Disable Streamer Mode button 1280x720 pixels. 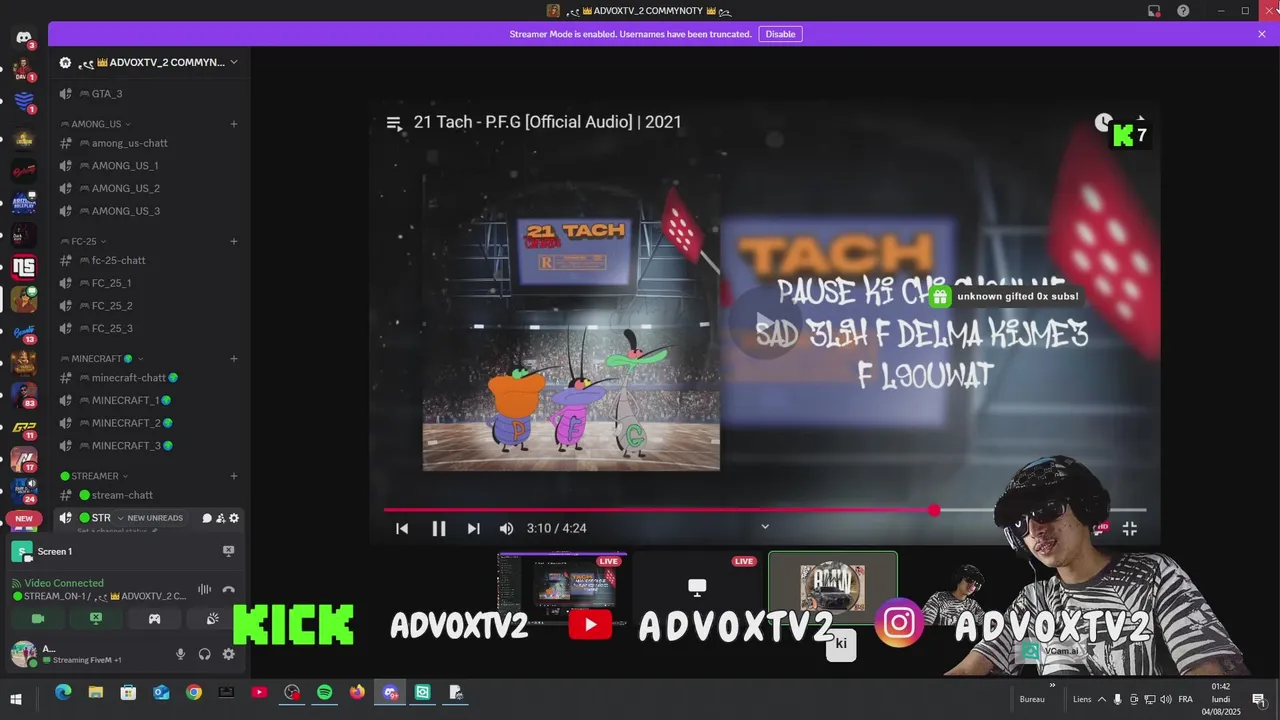click(x=780, y=34)
